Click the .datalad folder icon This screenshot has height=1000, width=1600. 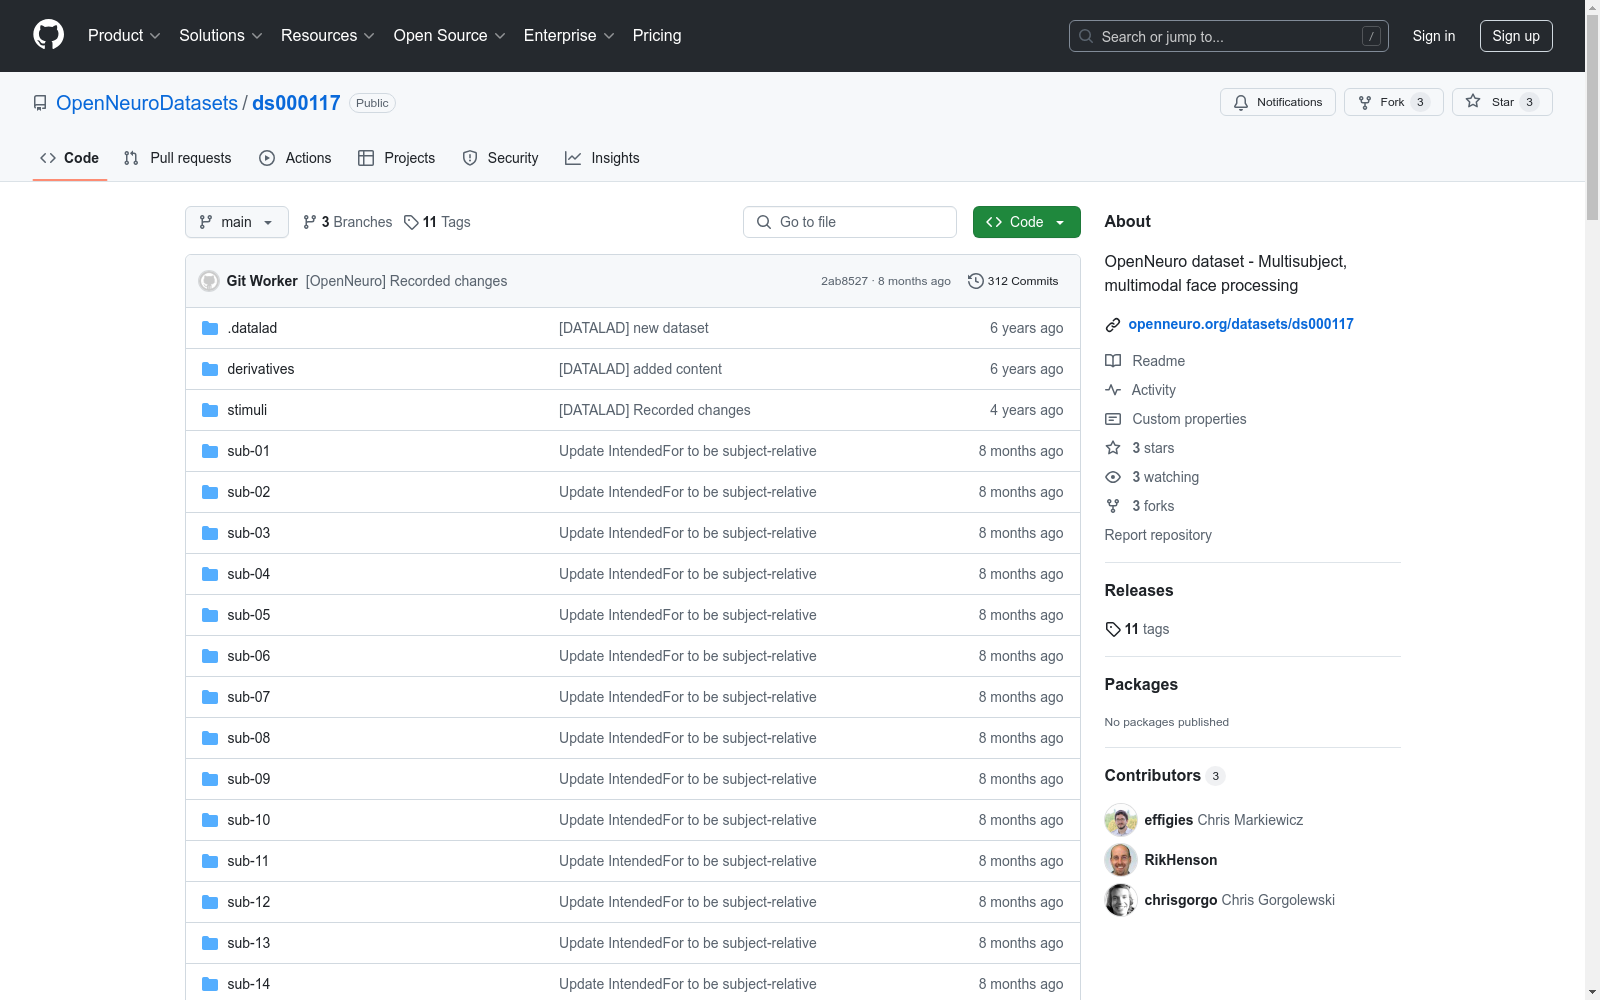pos(210,328)
